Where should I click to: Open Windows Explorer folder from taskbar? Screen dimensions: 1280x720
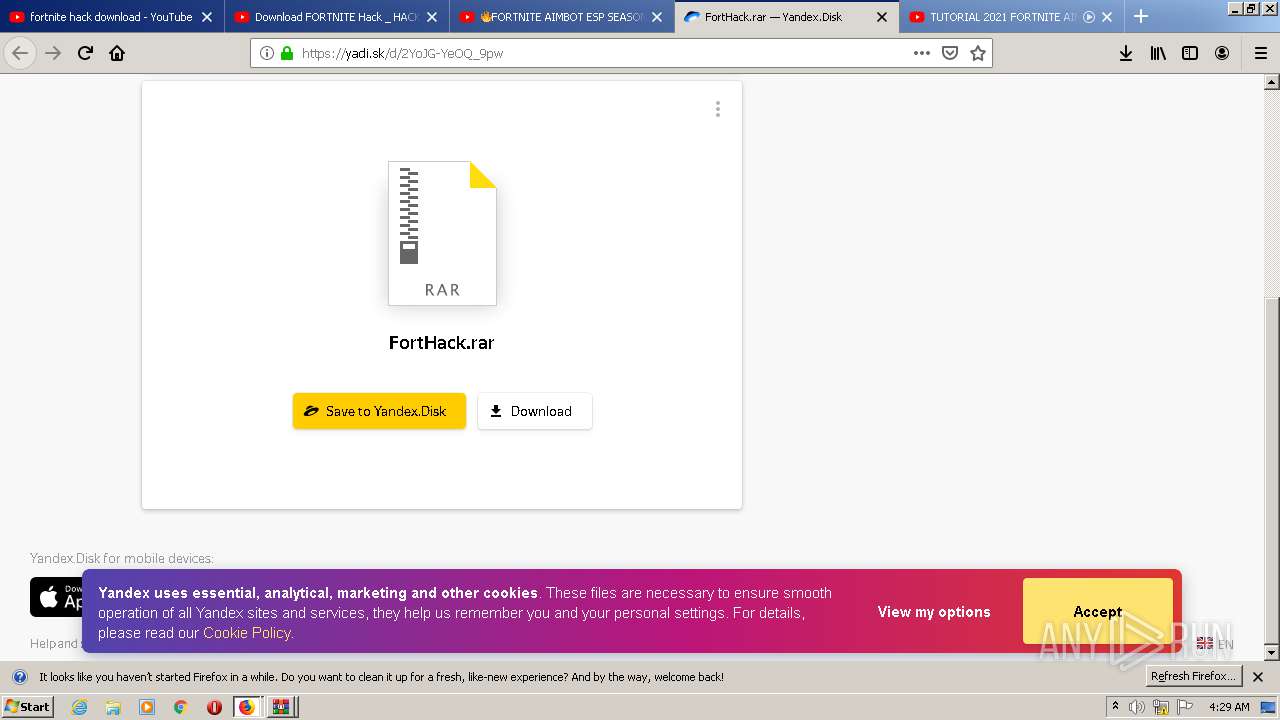(113, 707)
